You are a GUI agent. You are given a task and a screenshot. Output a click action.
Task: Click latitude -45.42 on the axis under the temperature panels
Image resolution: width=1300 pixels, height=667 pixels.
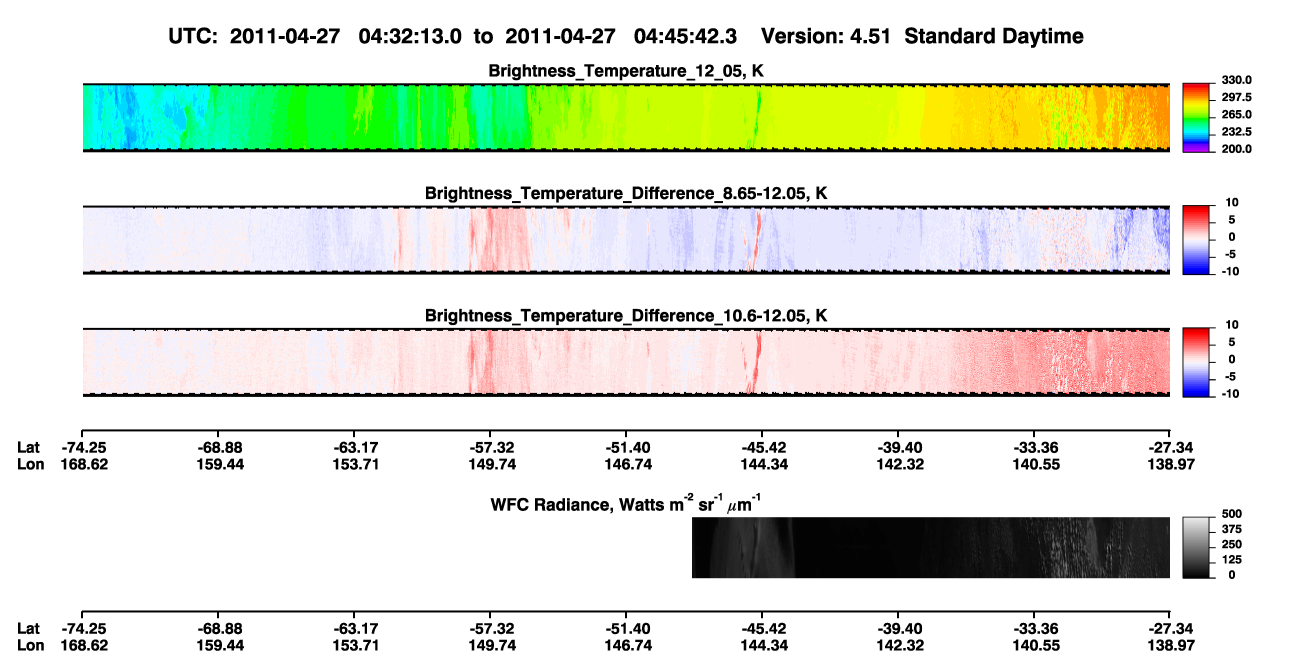click(x=762, y=448)
